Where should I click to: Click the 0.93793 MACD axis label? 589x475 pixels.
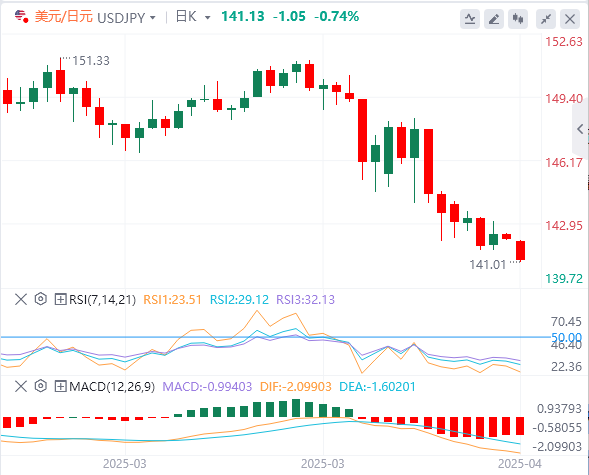pyautogui.click(x=559, y=409)
